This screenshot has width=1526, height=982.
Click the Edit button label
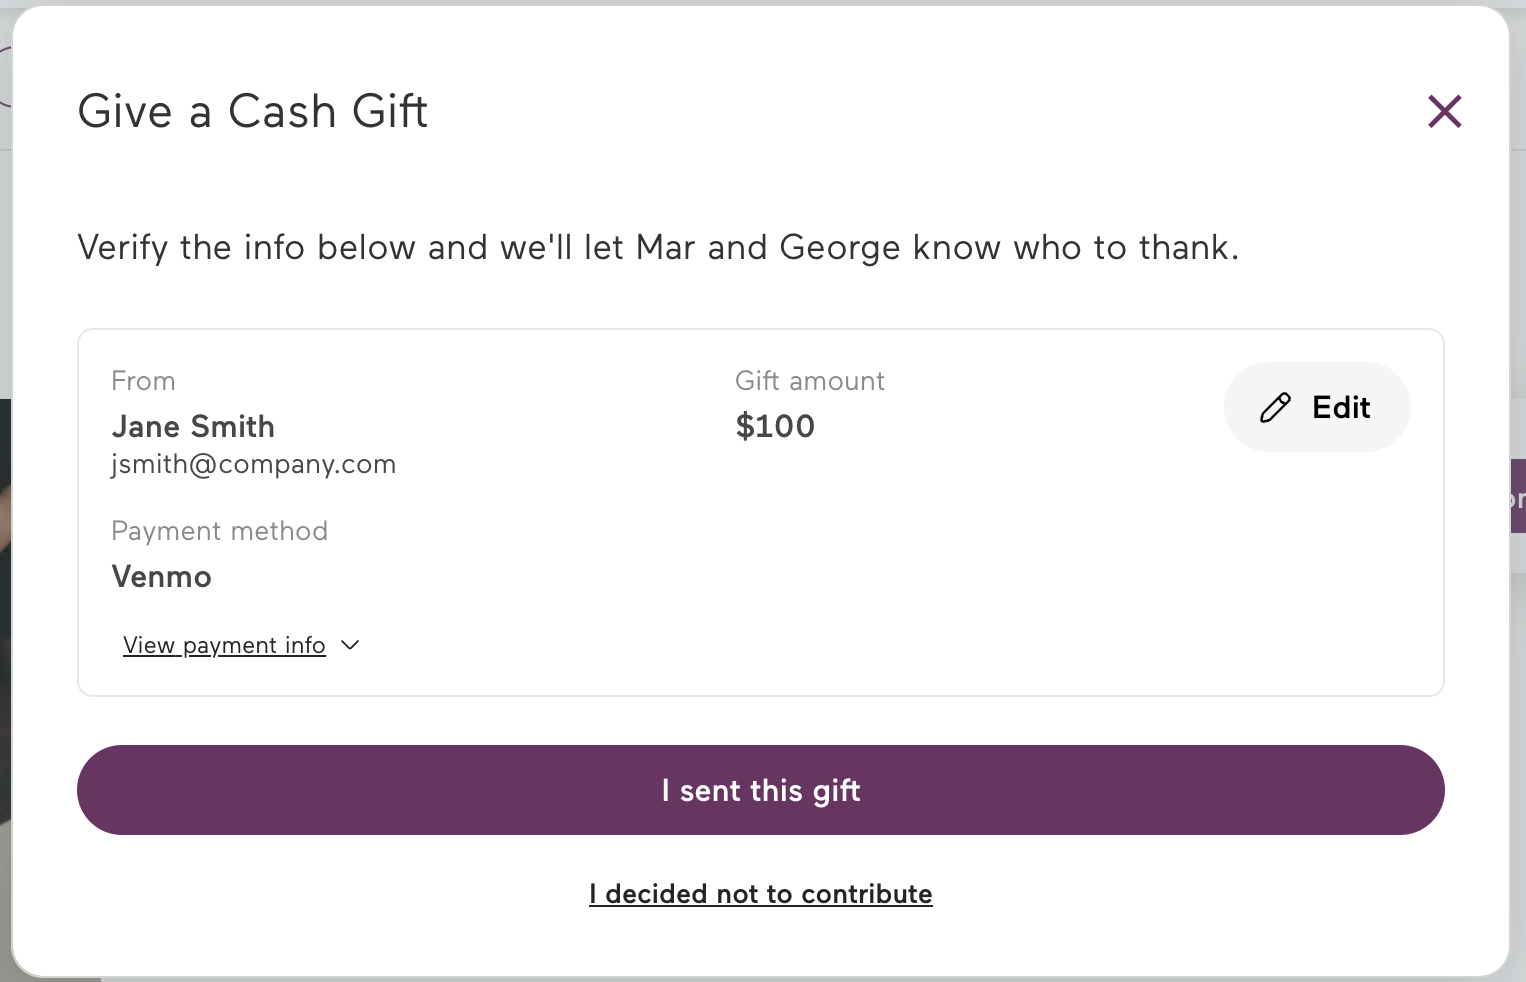pyautogui.click(x=1341, y=407)
